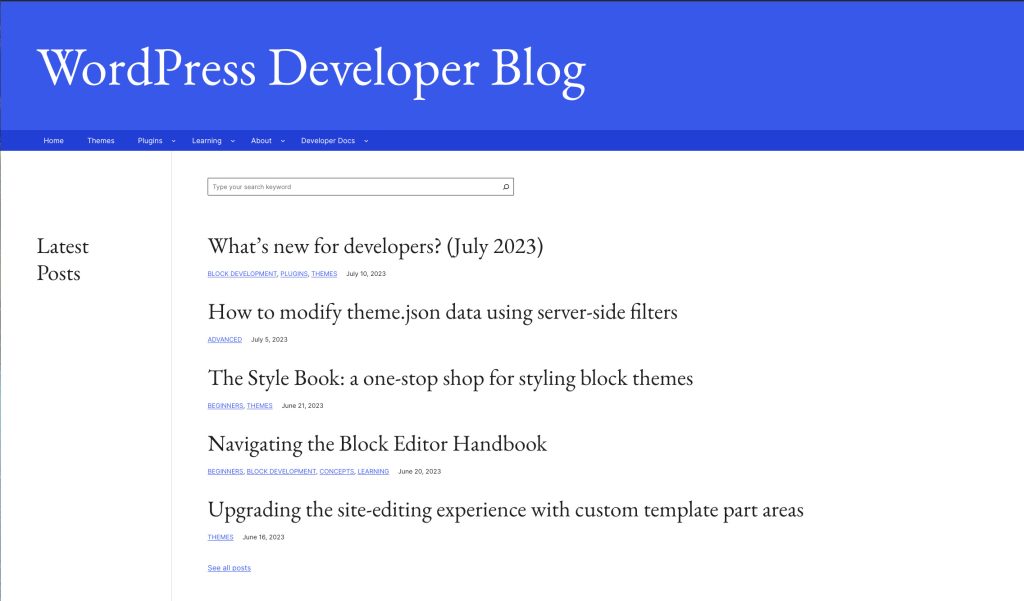Select the ADVANCED category tag
Screen dimensions: 1024x601
click(x=225, y=340)
